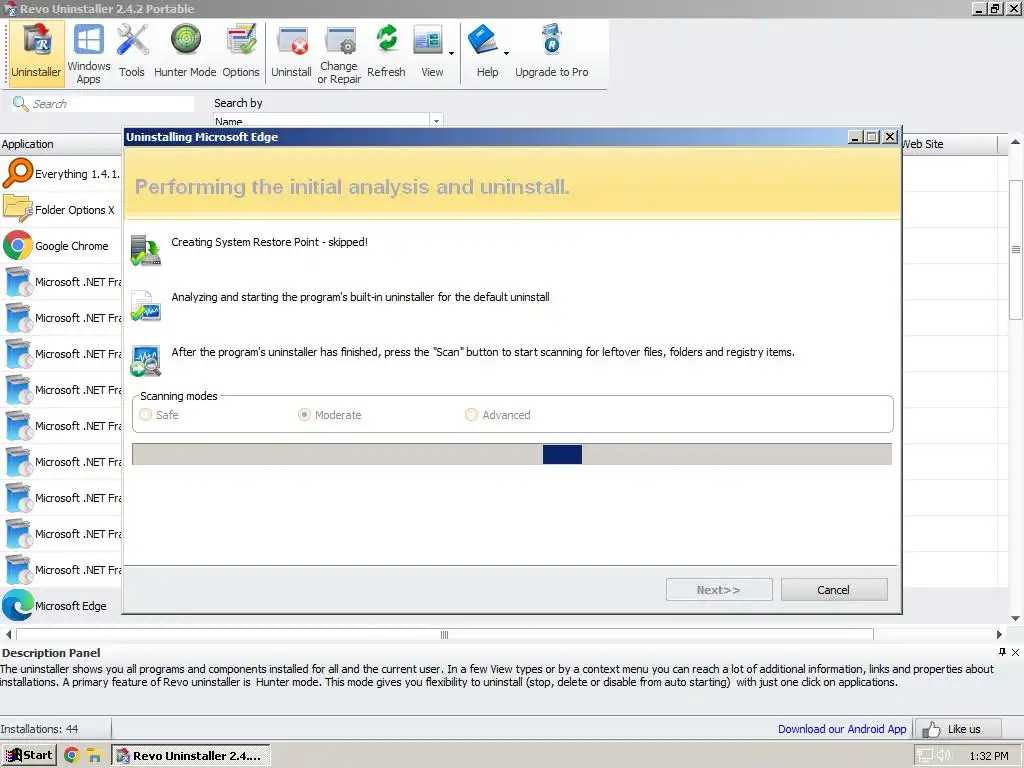Click the system restore point icon
This screenshot has height=768, width=1024.
pos(146,251)
